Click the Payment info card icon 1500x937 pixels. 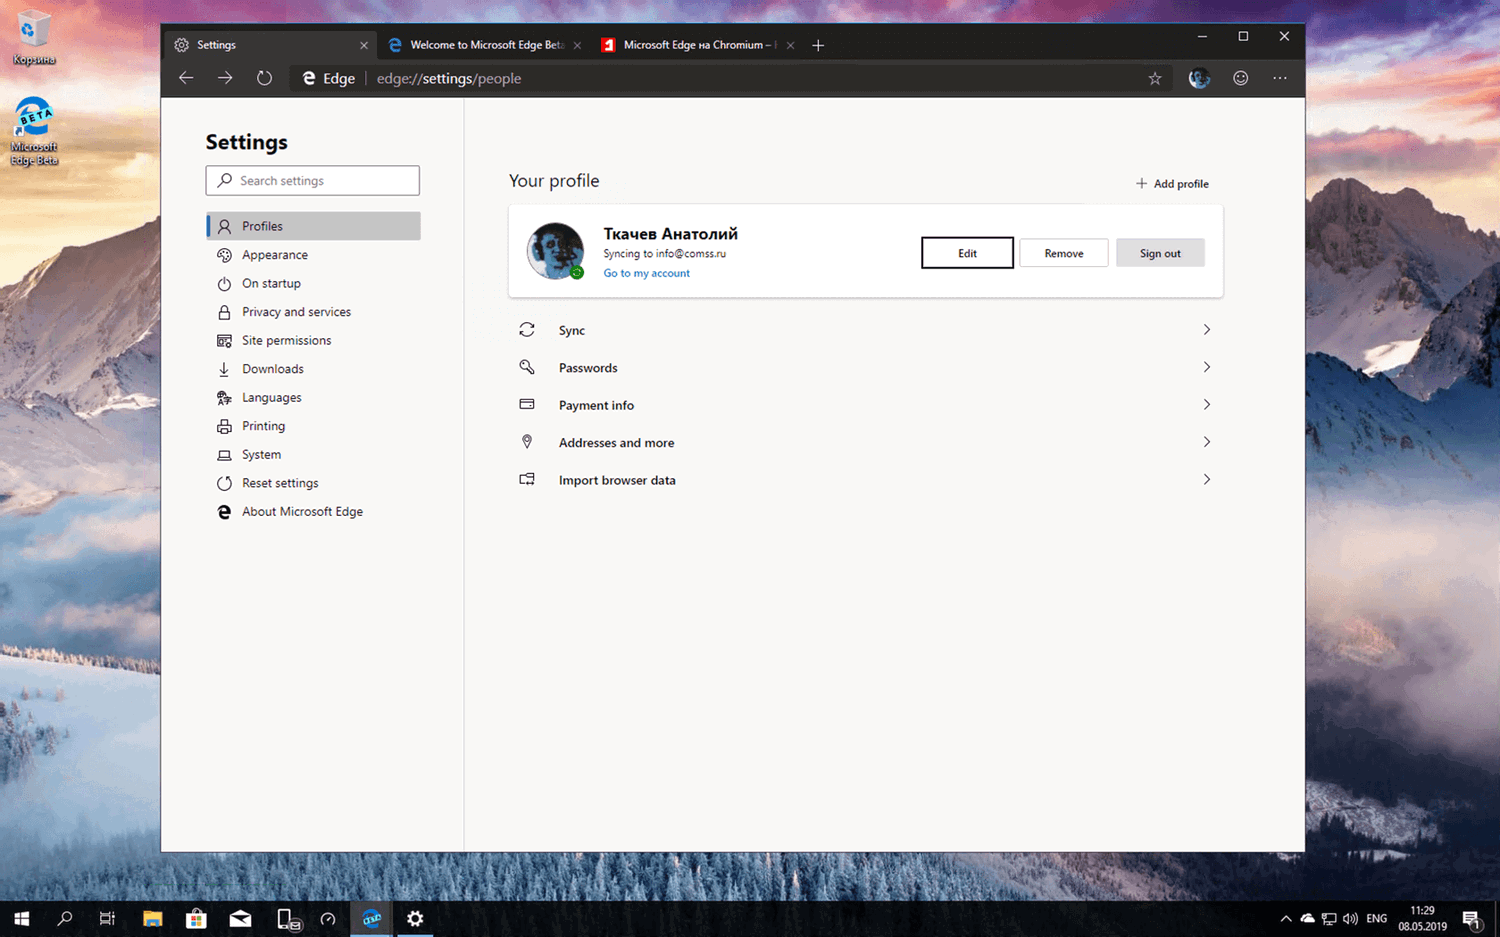coord(527,404)
